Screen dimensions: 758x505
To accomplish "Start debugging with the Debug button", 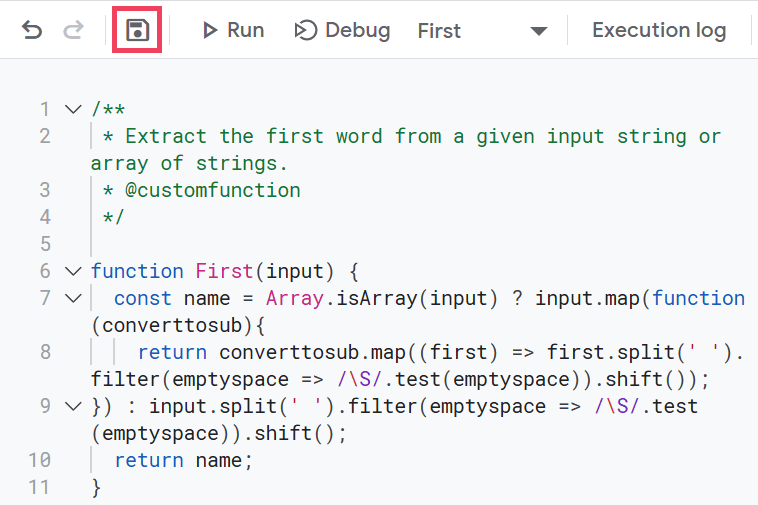I will pyautogui.click(x=342, y=30).
